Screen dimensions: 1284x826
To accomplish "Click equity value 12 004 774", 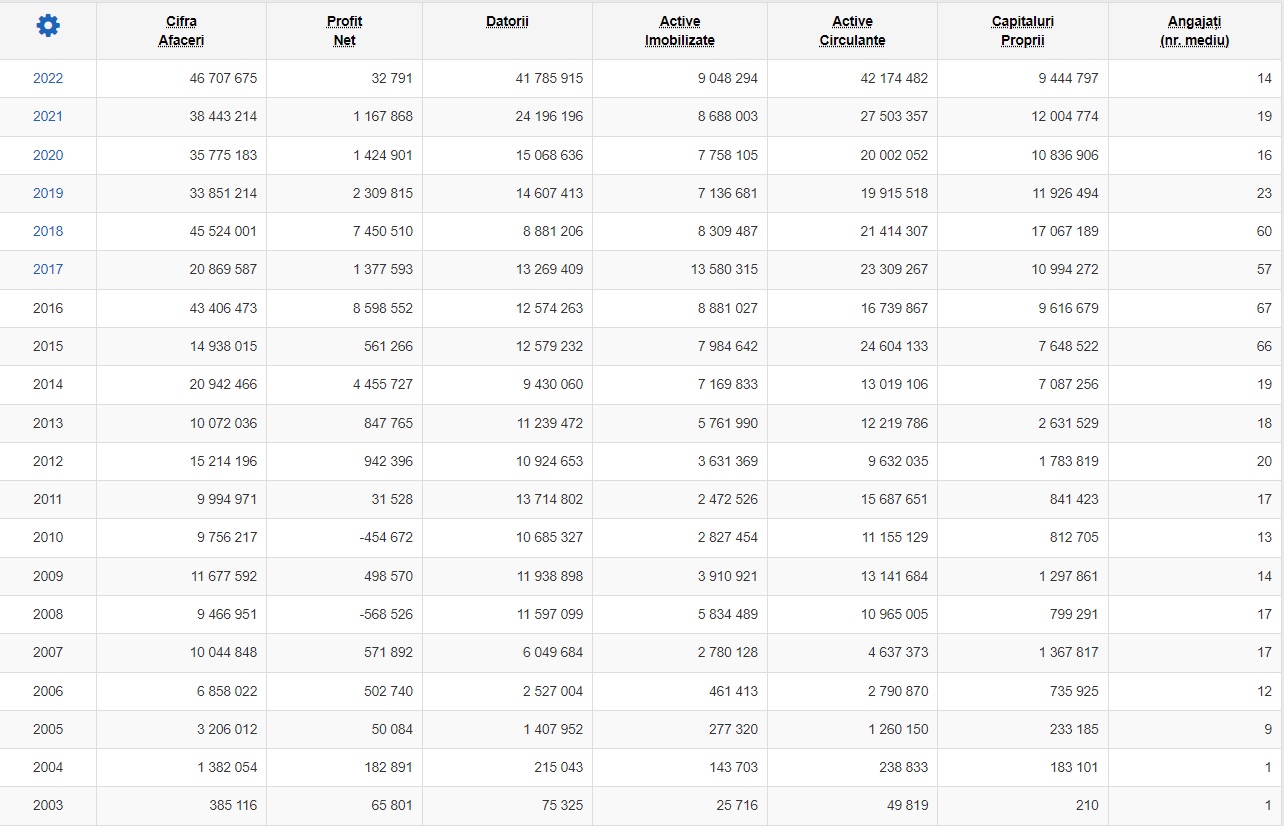I will [x=1066, y=116].
